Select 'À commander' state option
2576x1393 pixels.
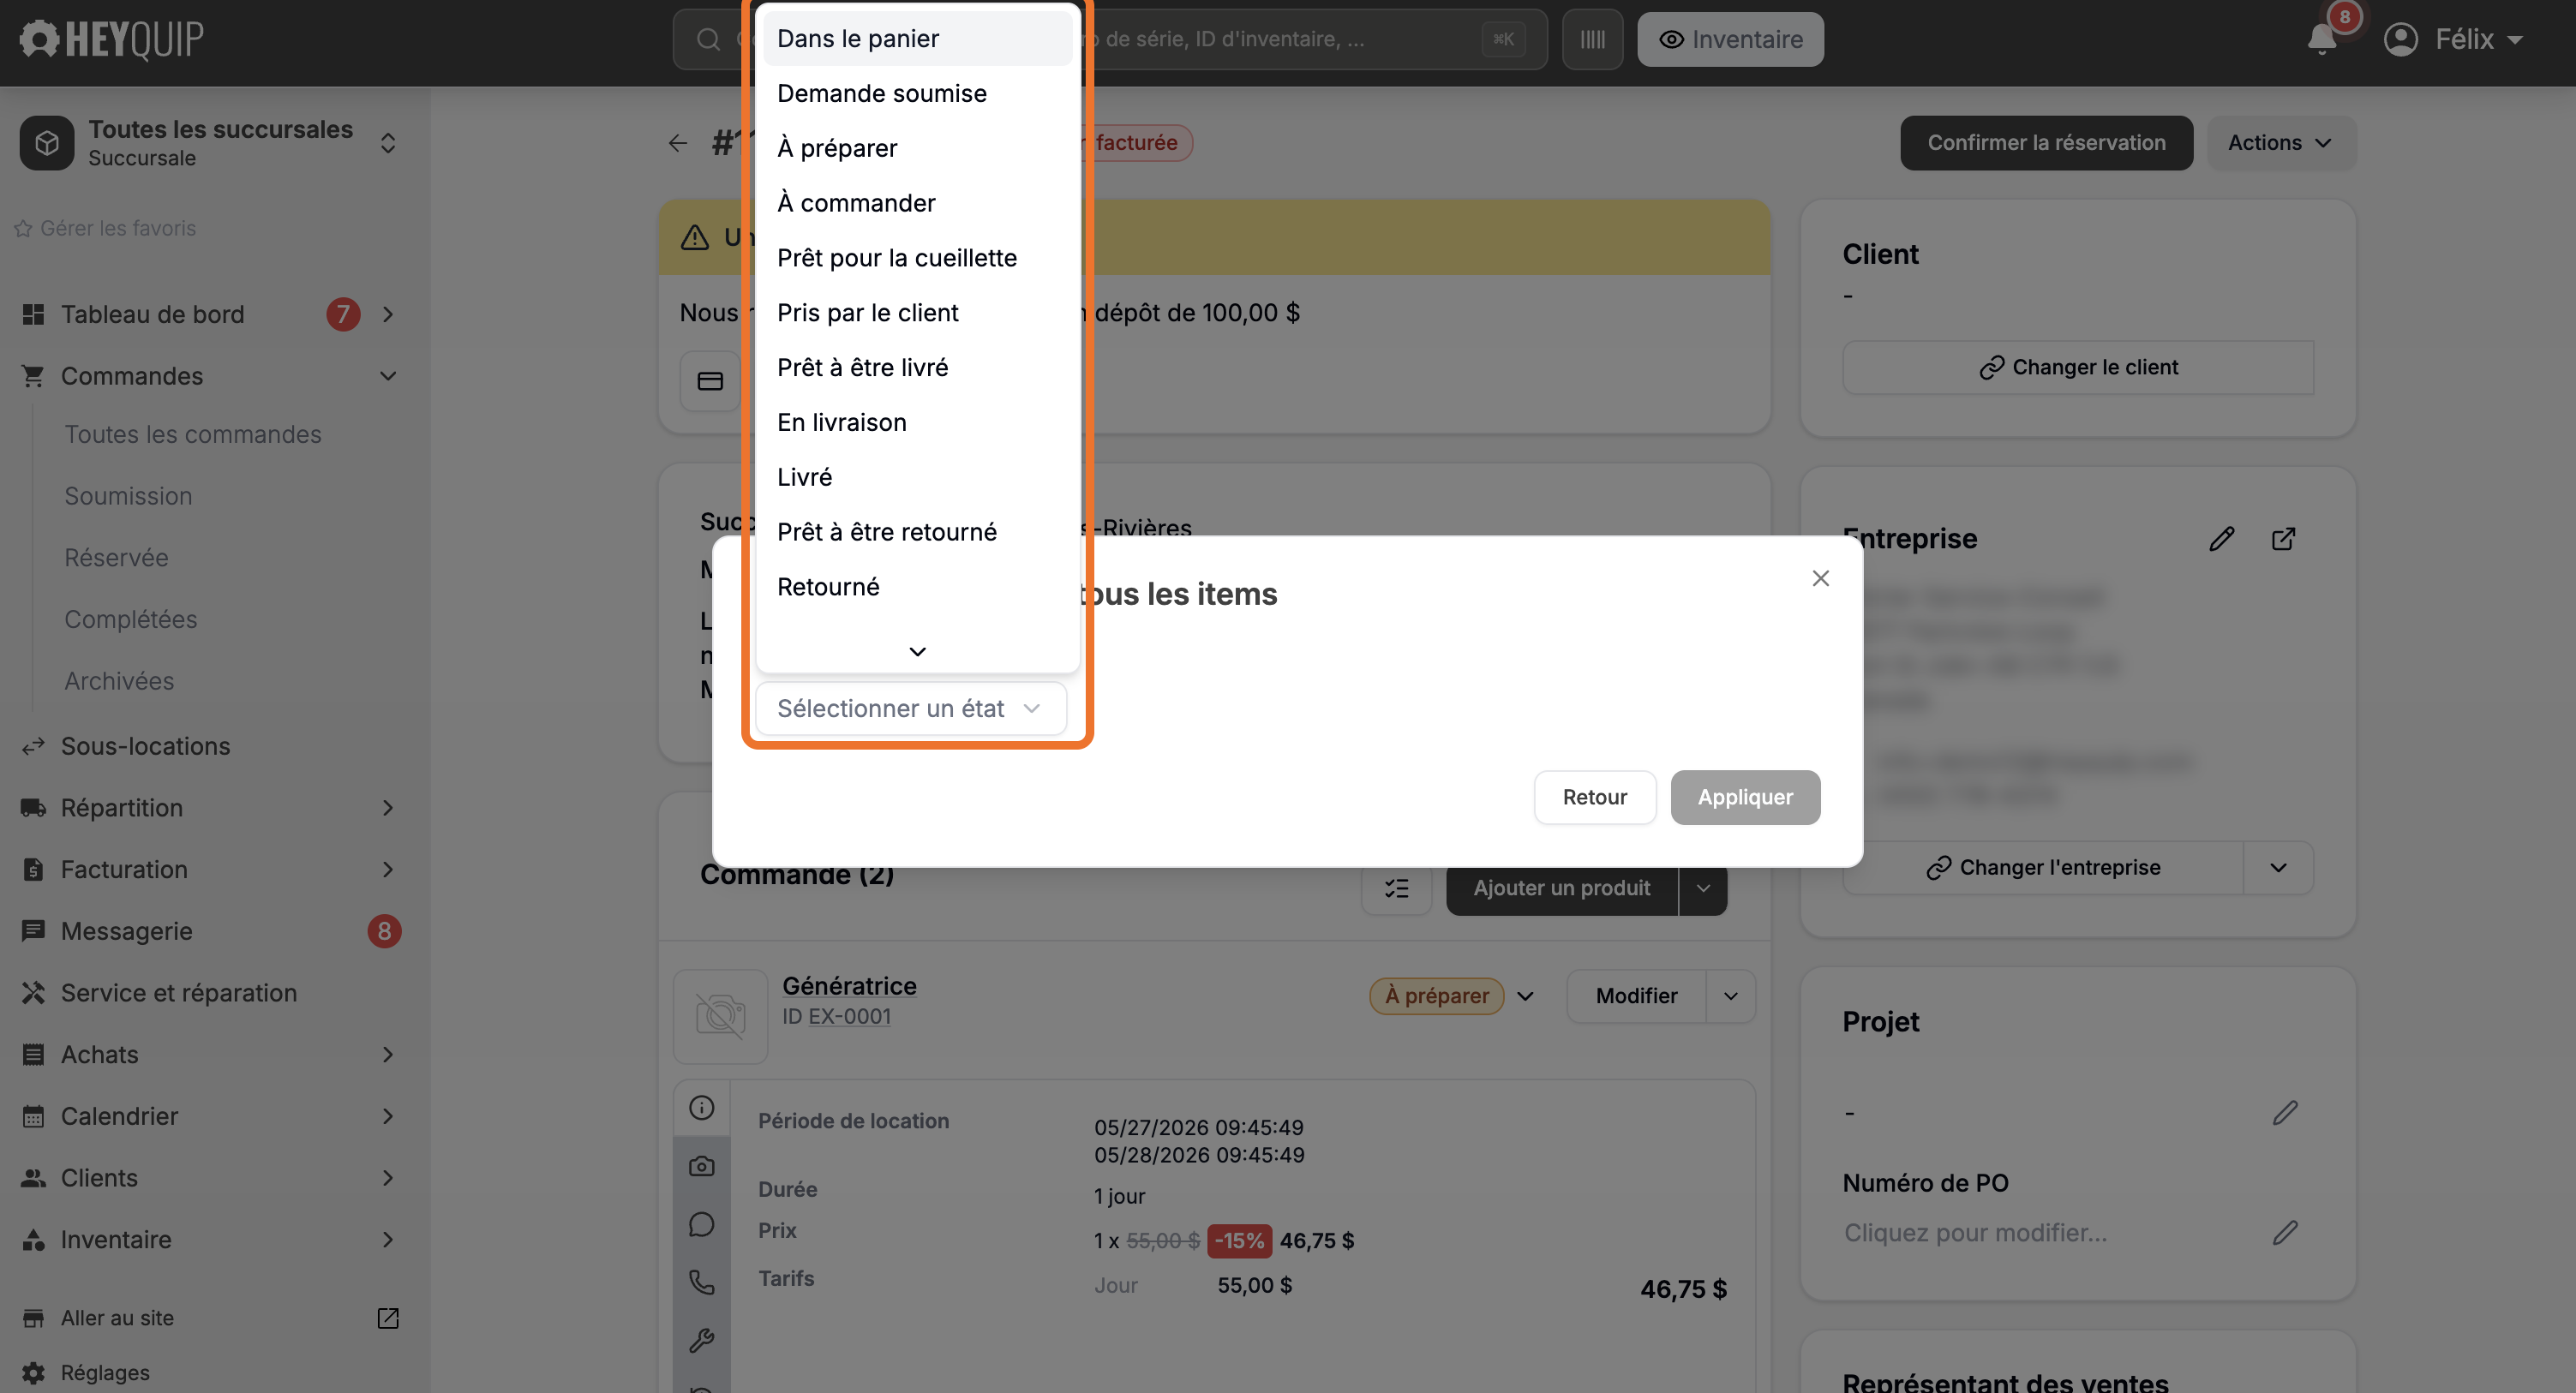pyautogui.click(x=916, y=203)
